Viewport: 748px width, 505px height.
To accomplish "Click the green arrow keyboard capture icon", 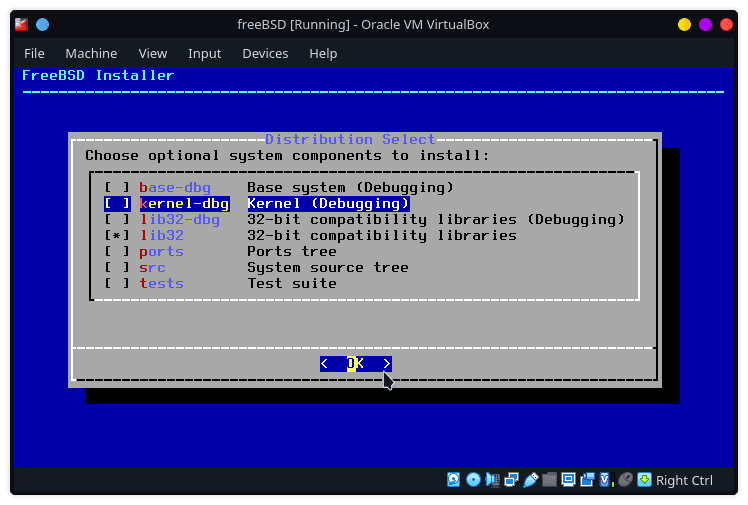I will [644, 480].
